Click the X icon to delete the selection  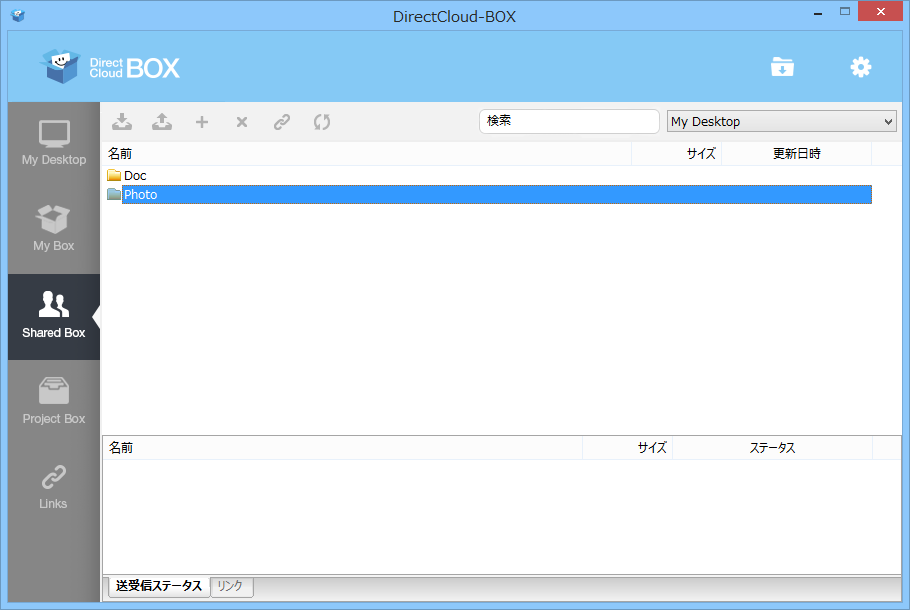241,121
